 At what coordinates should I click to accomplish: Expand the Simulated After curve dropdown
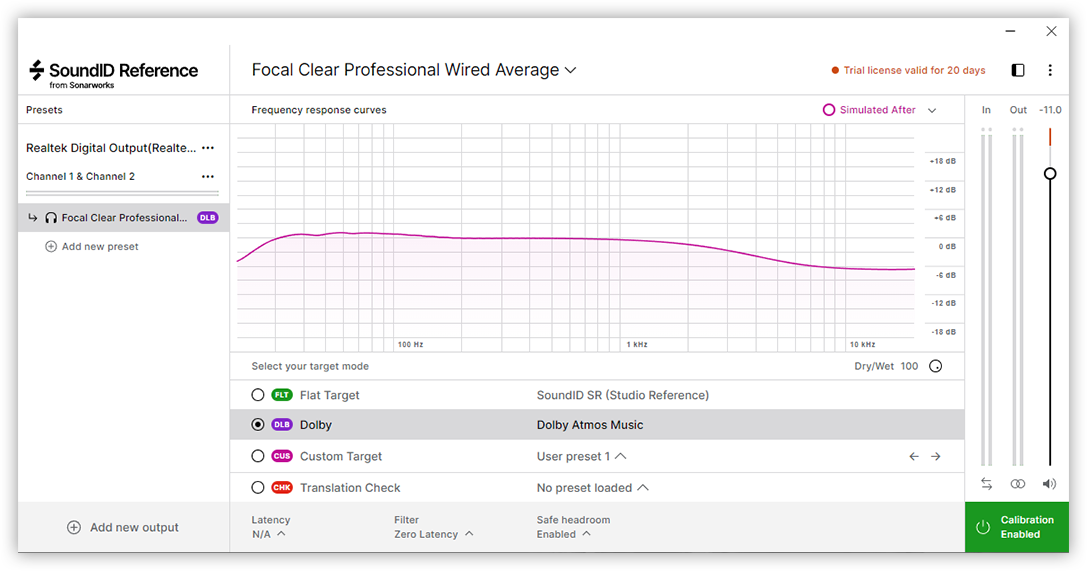932,110
